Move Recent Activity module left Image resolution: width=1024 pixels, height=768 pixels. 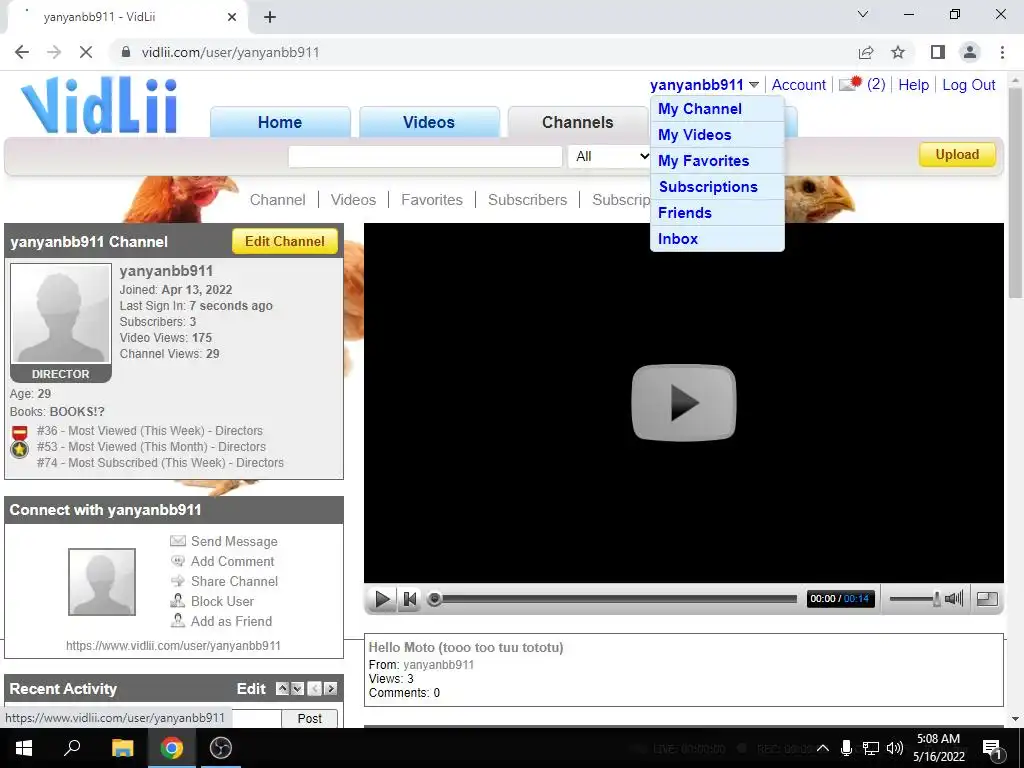(315, 688)
